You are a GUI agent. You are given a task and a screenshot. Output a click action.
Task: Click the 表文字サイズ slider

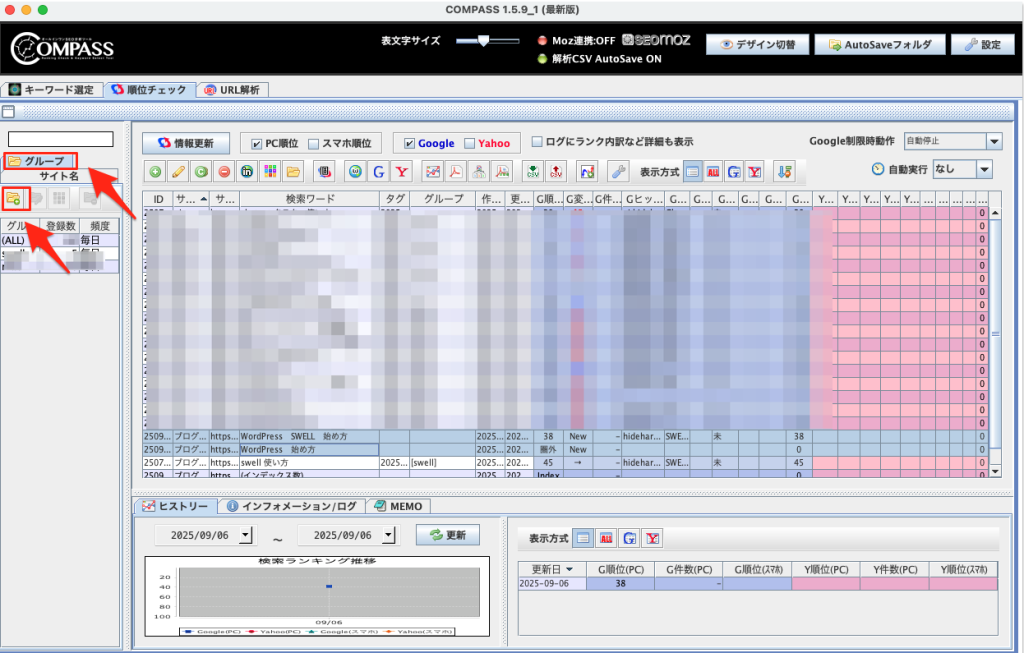coord(486,41)
